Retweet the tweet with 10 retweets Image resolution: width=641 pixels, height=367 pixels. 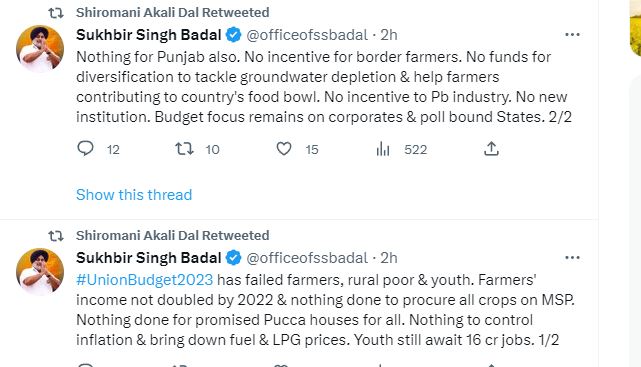click(x=184, y=149)
